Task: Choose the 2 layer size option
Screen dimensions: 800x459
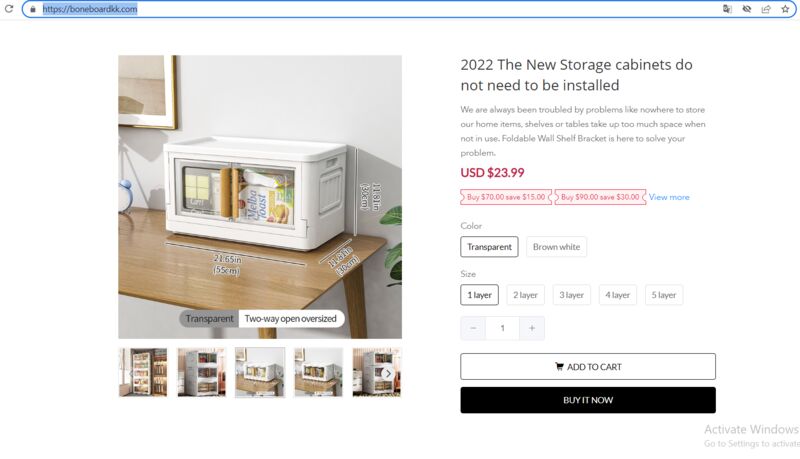Action: coord(525,295)
